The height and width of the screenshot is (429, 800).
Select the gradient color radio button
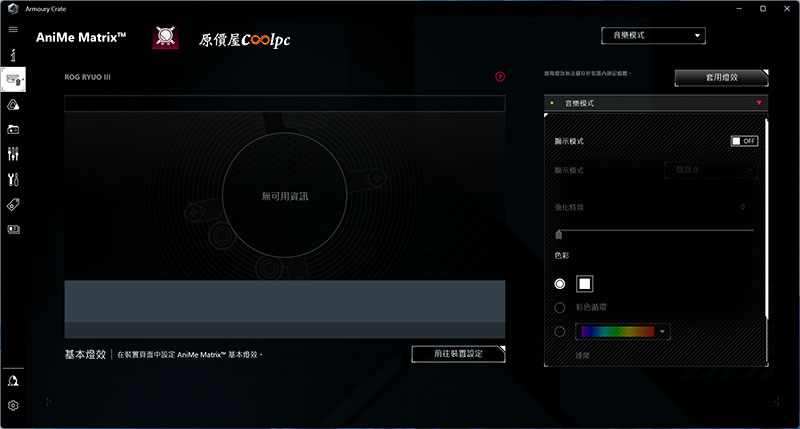tap(560, 332)
